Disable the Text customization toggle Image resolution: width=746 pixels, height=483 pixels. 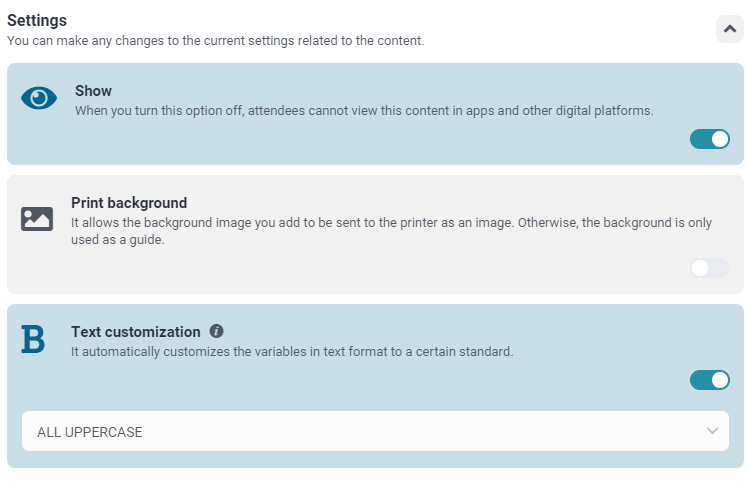710,380
